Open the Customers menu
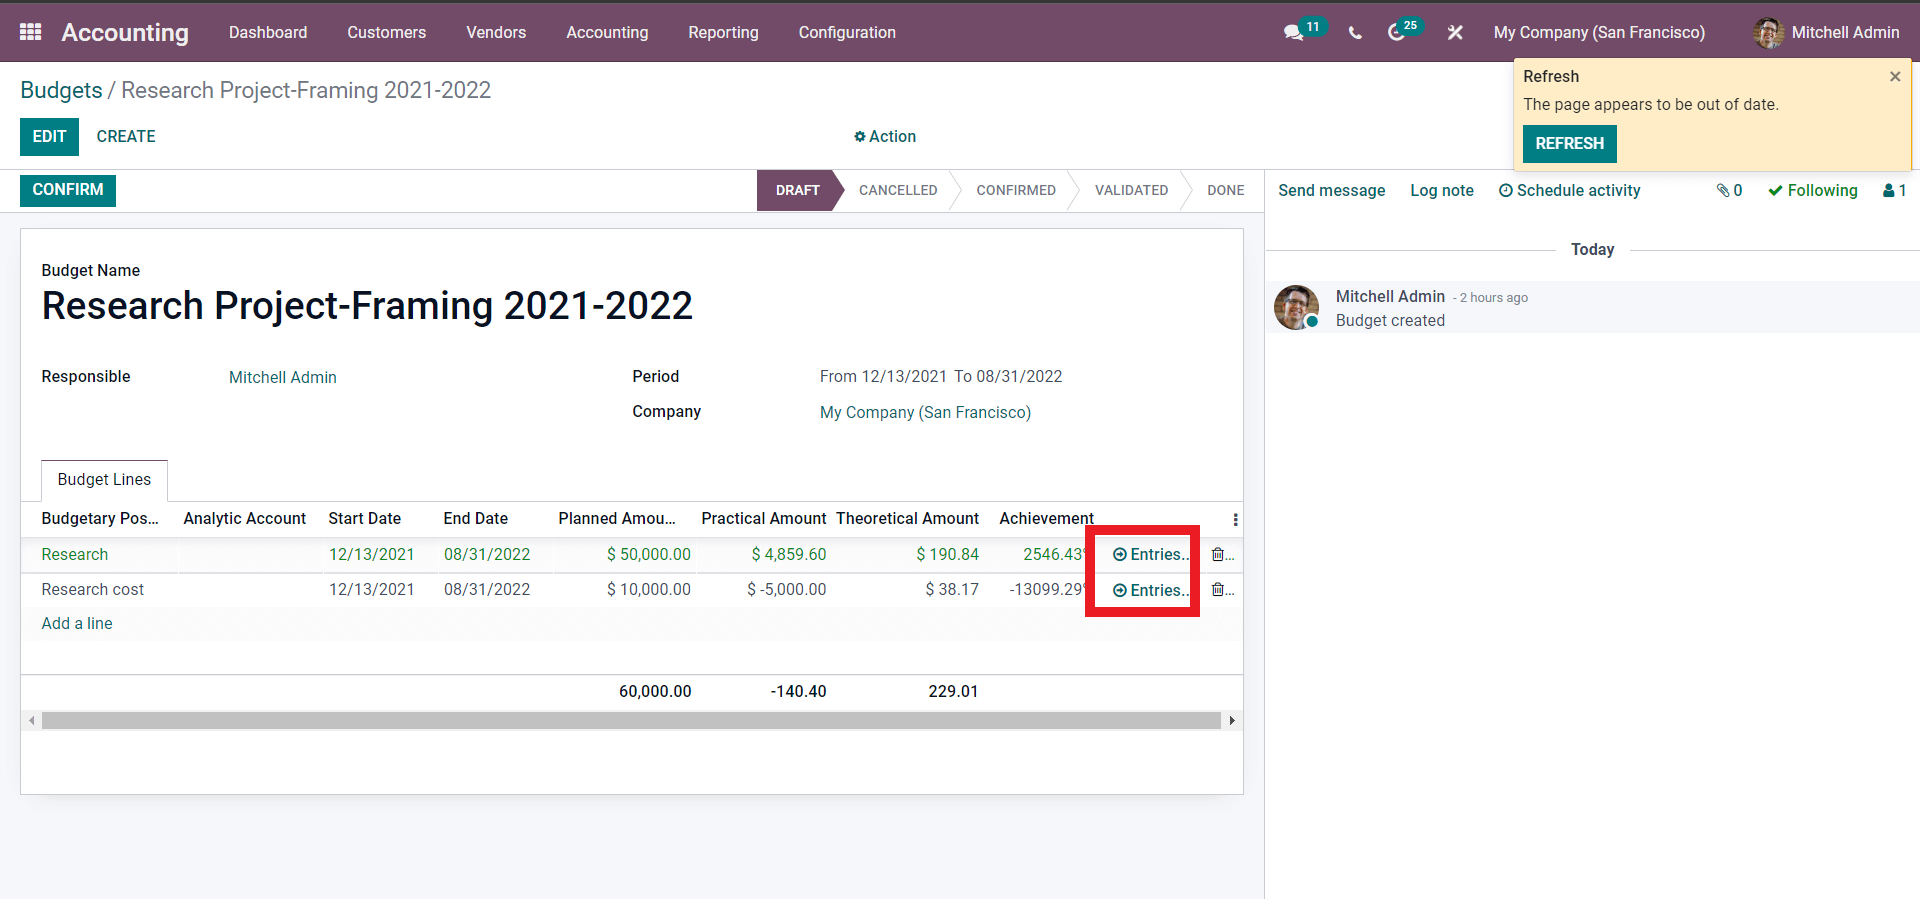The image size is (1920, 899). coord(387,32)
